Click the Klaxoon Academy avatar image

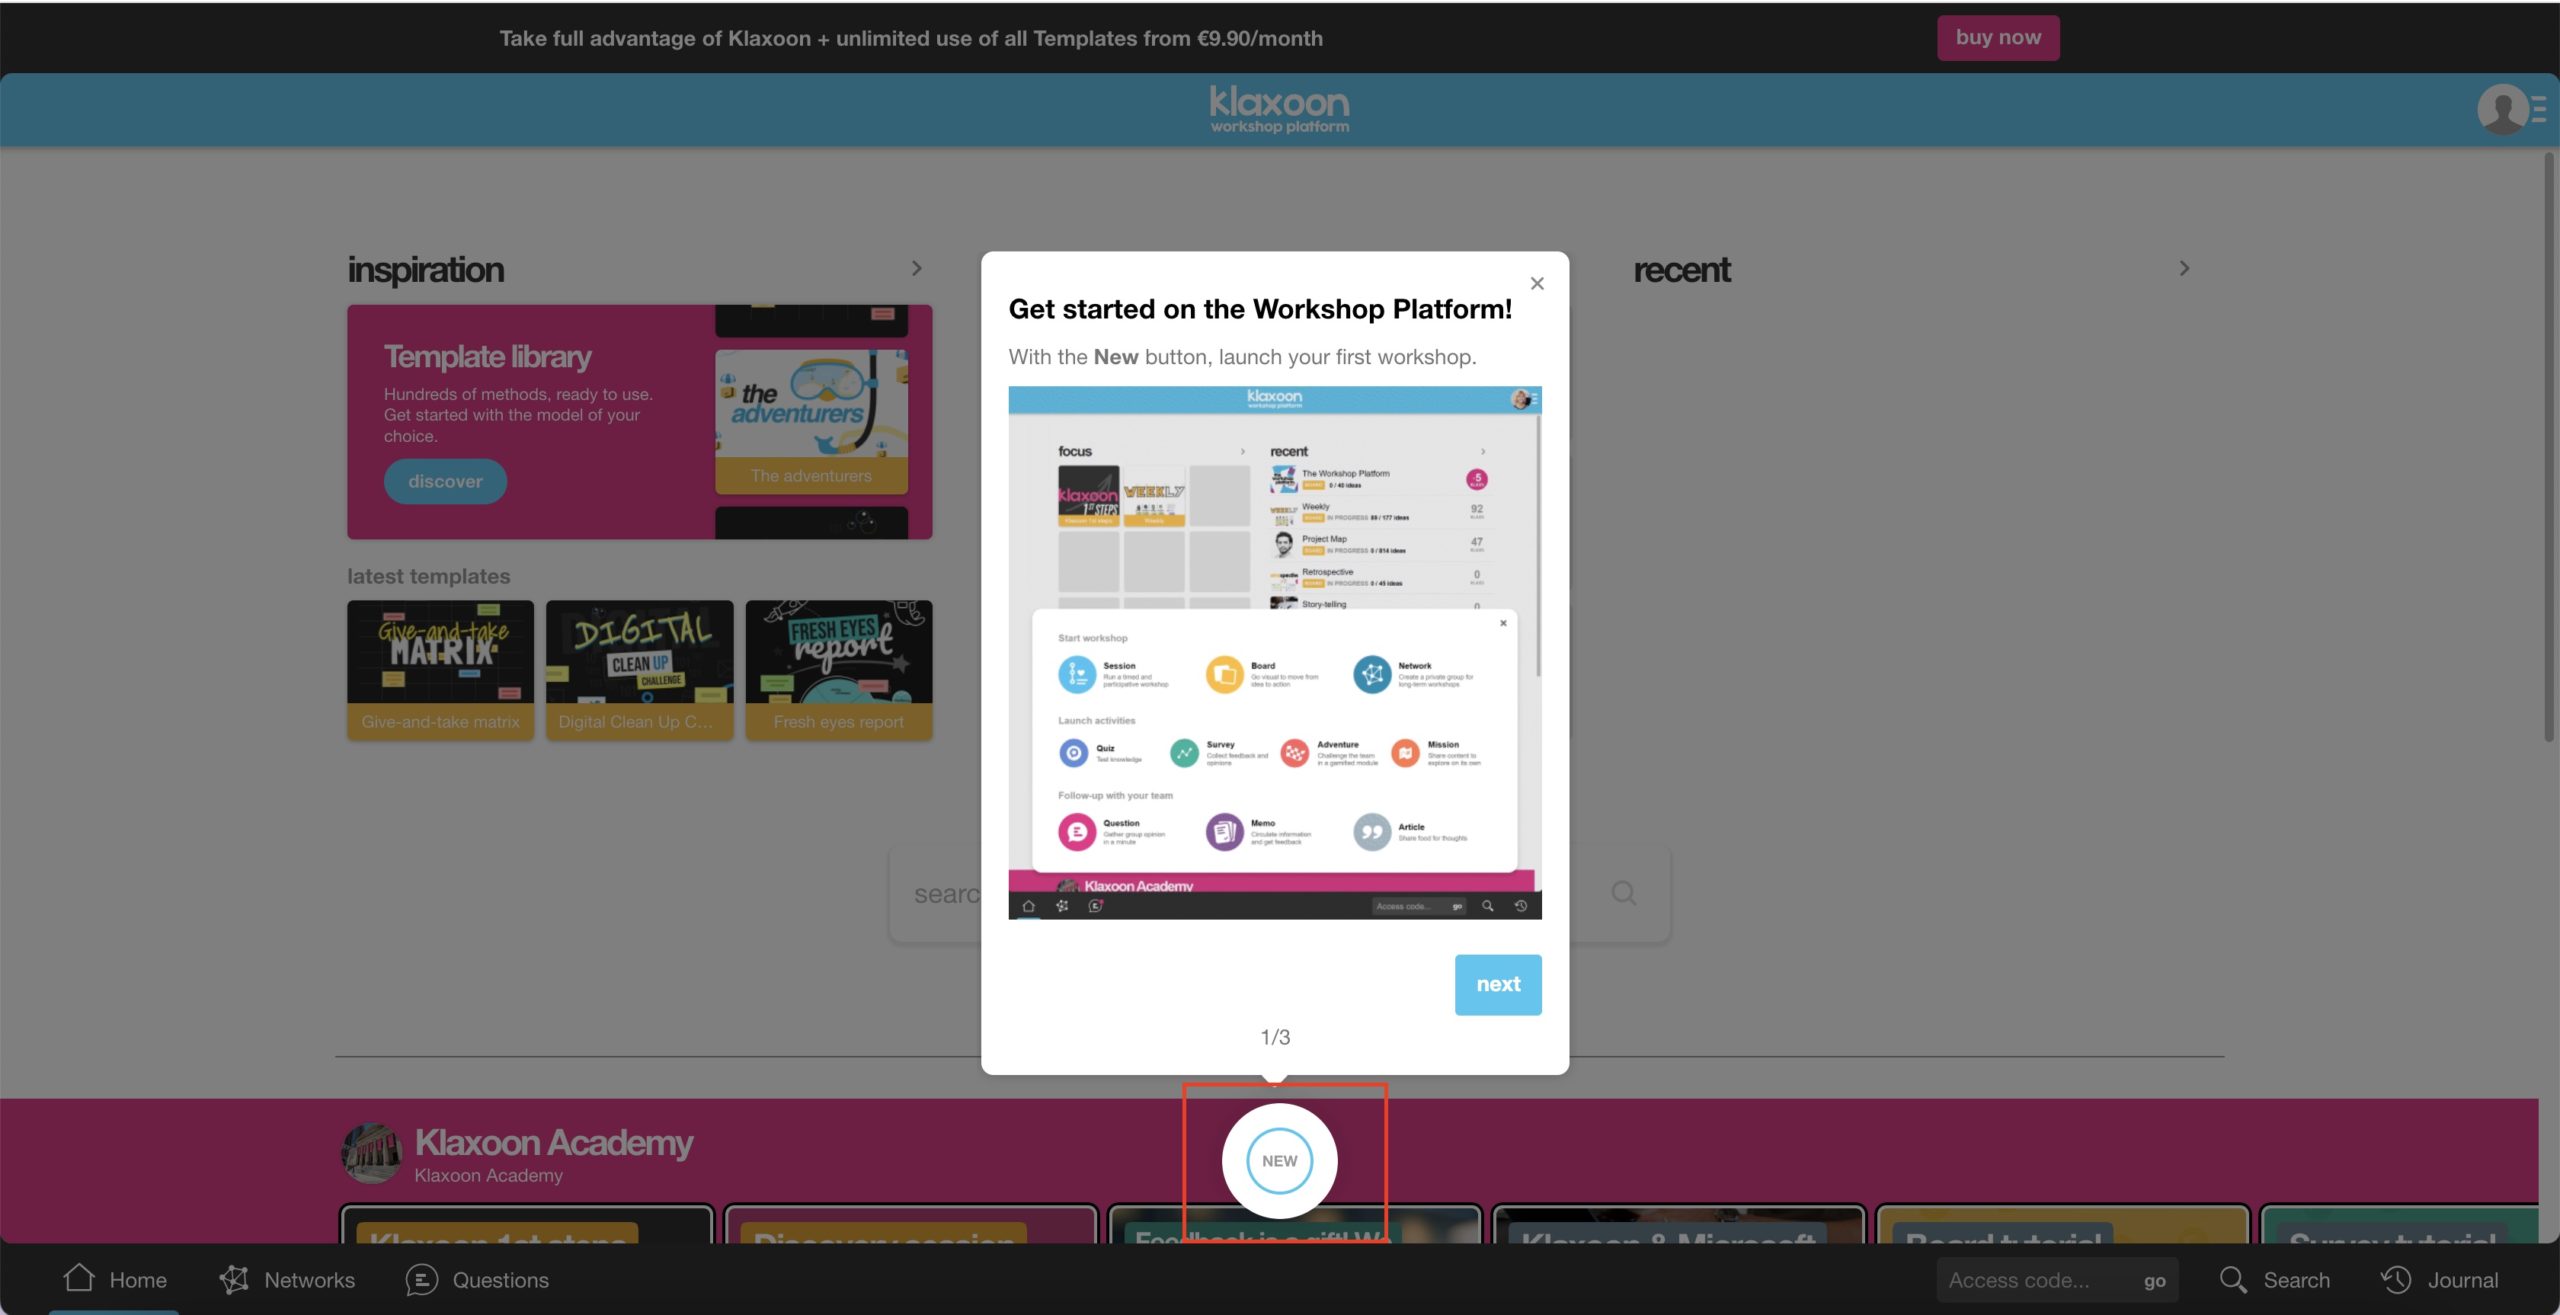click(x=371, y=1153)
